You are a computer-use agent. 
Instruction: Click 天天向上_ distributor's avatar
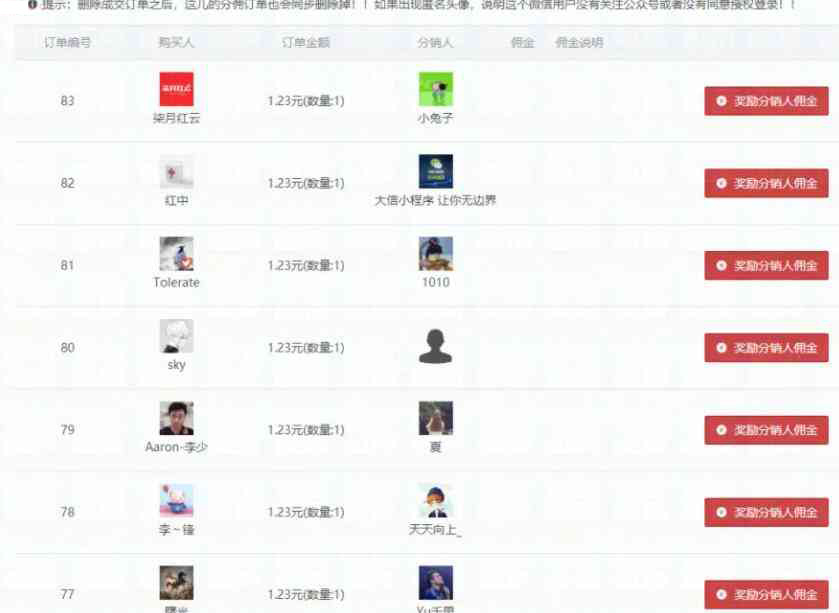[x=436, y=501]
